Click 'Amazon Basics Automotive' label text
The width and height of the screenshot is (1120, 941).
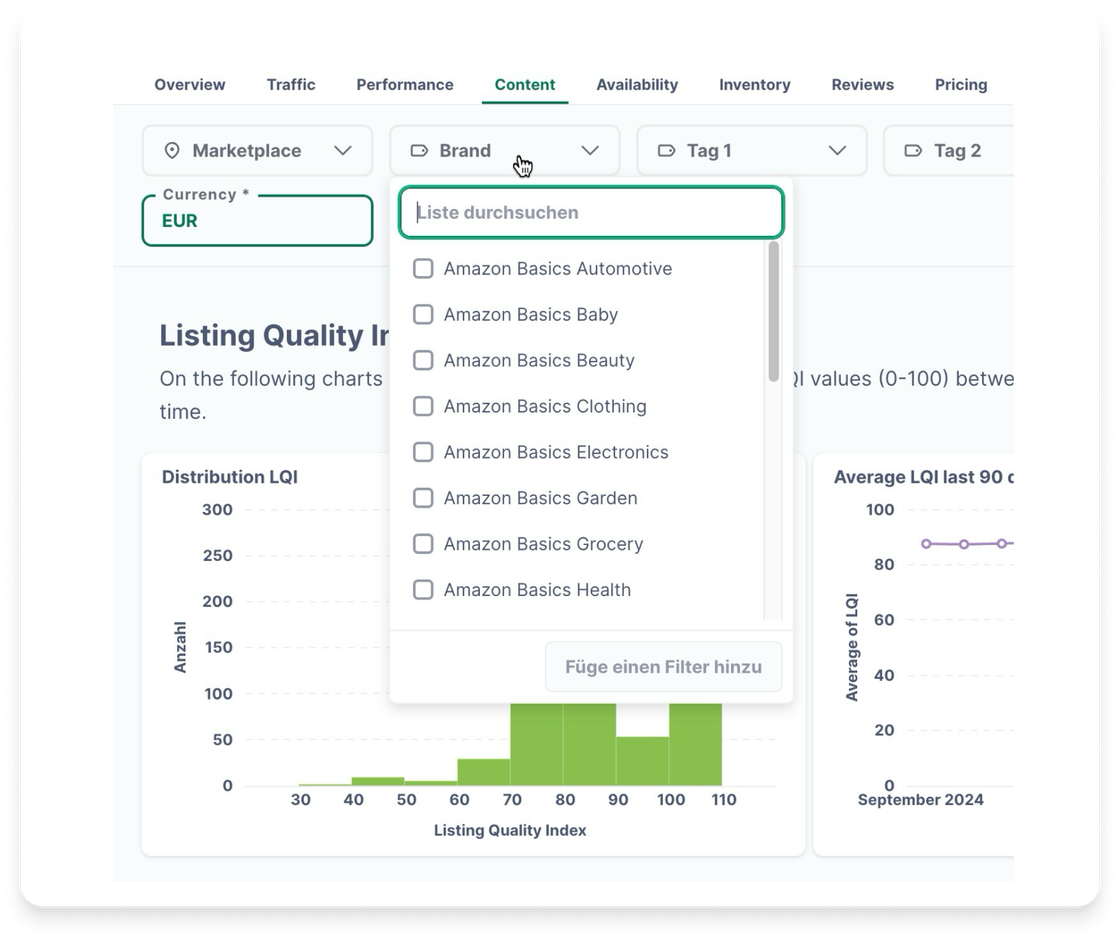(x=558, y=269)
